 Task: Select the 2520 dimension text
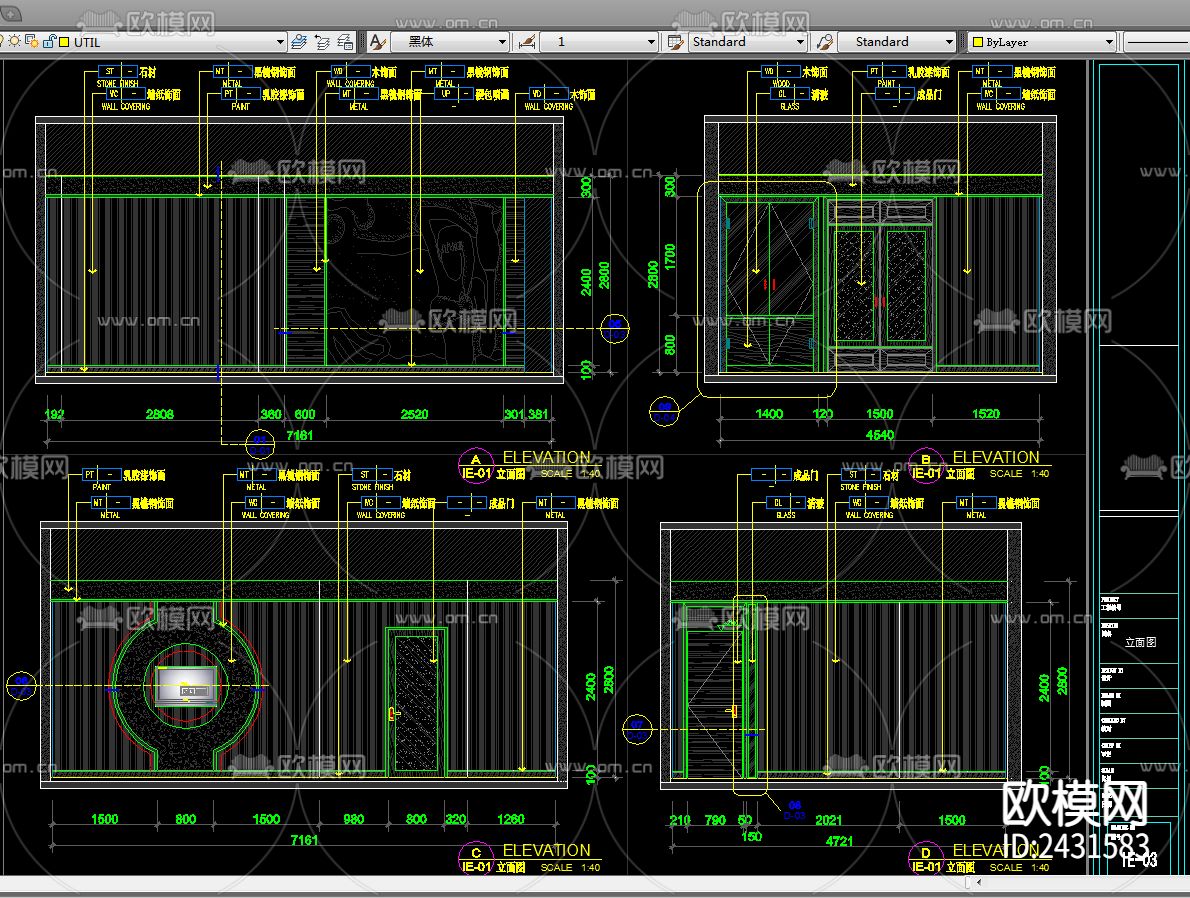(x=414, y=414)
